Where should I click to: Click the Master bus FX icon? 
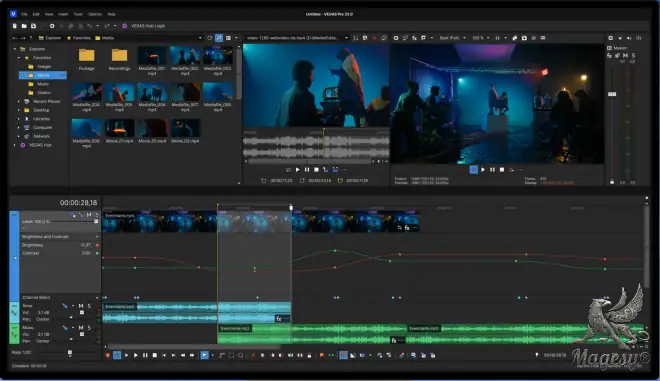(609, 55)
